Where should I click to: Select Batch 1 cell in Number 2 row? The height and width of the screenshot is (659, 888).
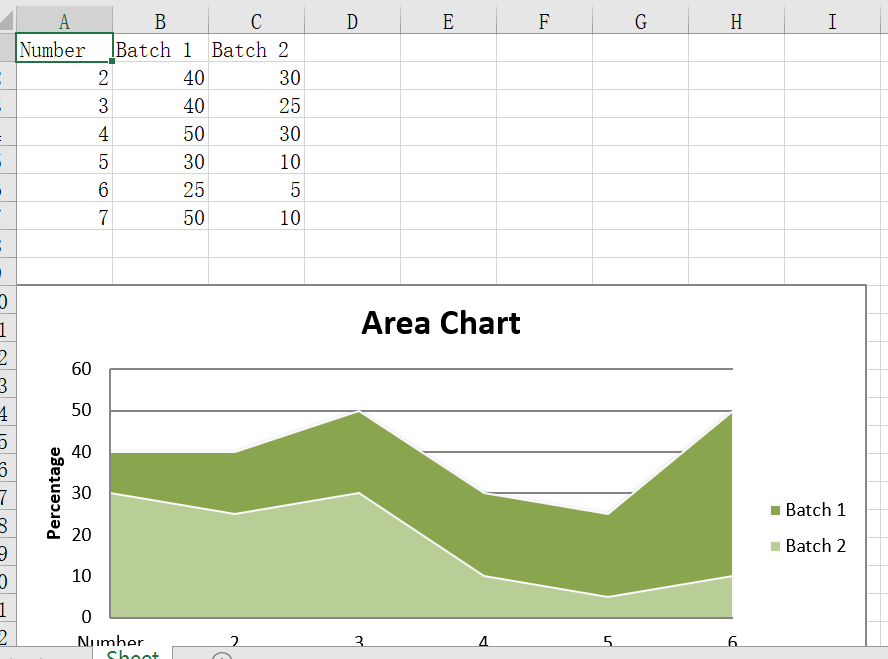[x=161, y=76]
